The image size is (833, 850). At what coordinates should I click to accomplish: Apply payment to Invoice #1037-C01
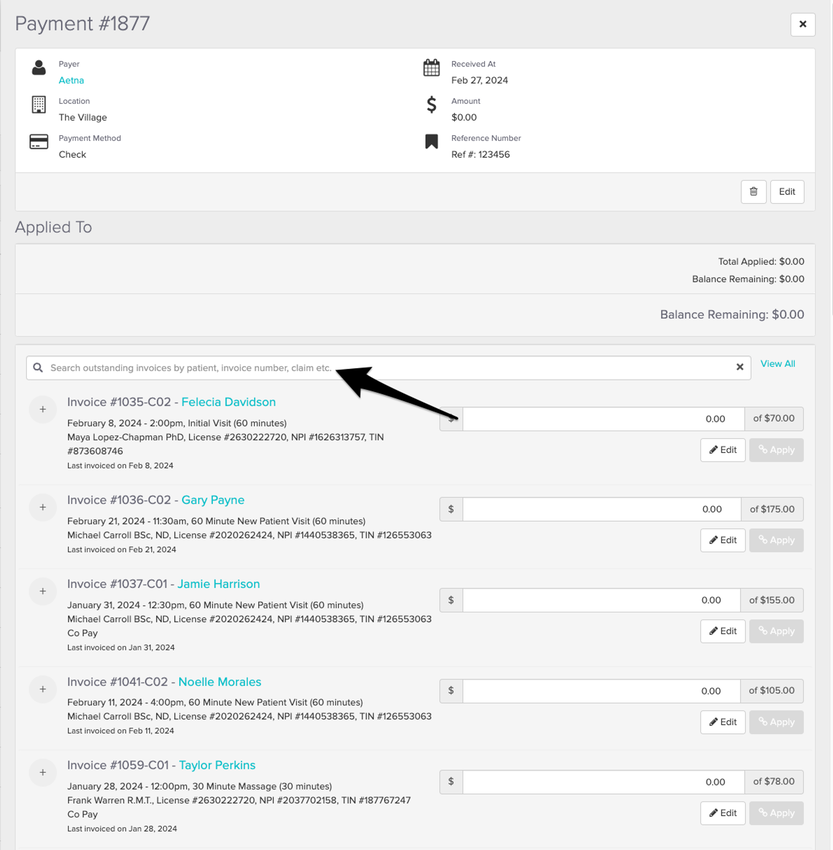pyautogui.click(x=776, y=631)
